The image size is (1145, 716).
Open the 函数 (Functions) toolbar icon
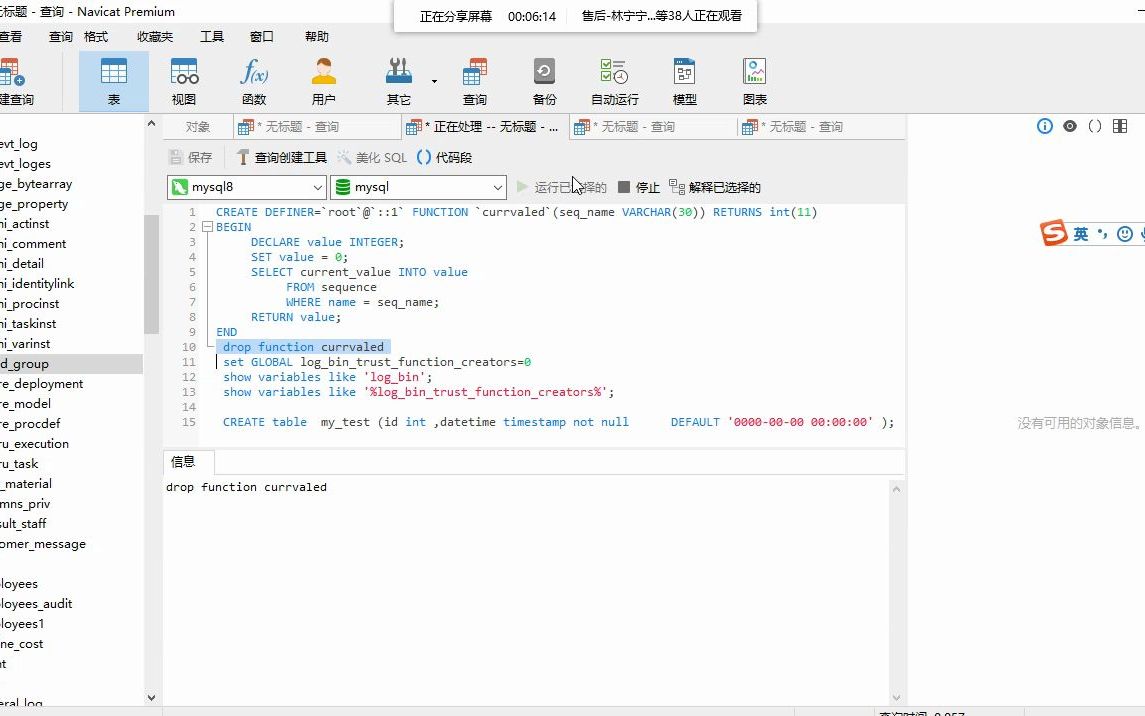tap(254, 80)
